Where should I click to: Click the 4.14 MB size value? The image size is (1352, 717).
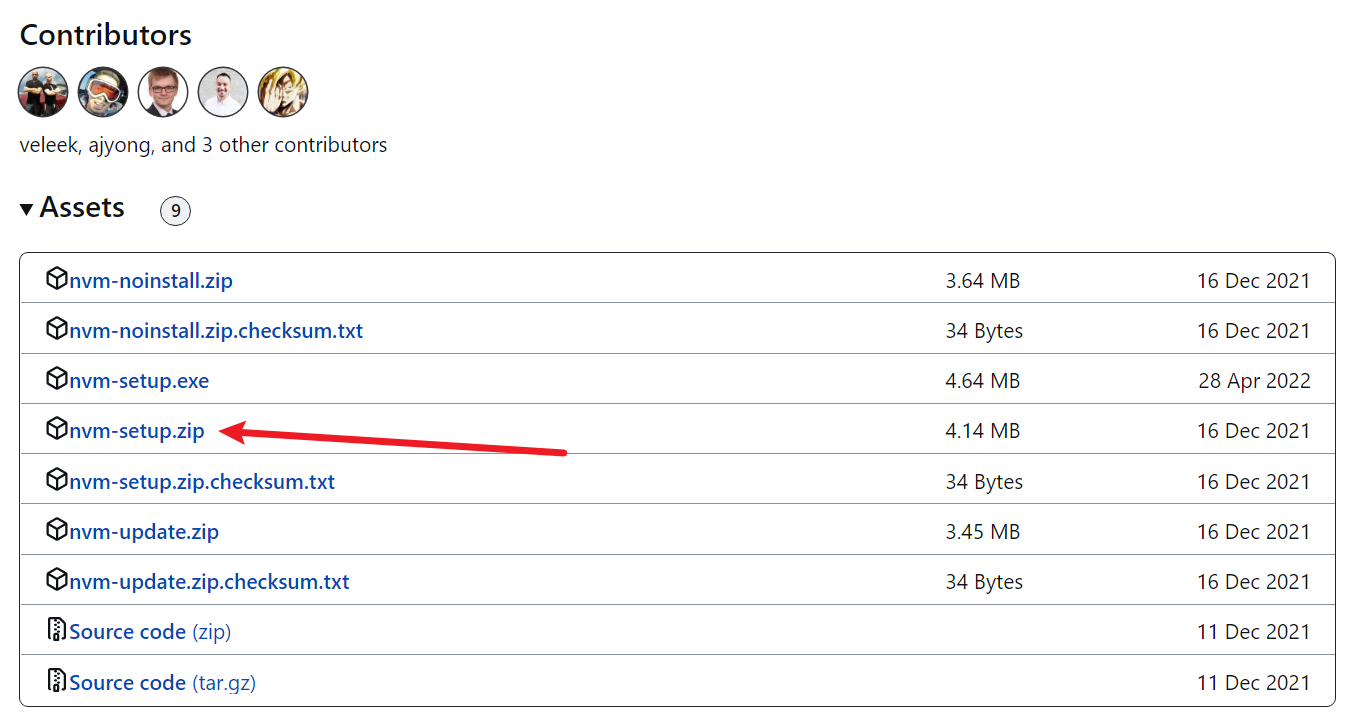coord(983,431)
